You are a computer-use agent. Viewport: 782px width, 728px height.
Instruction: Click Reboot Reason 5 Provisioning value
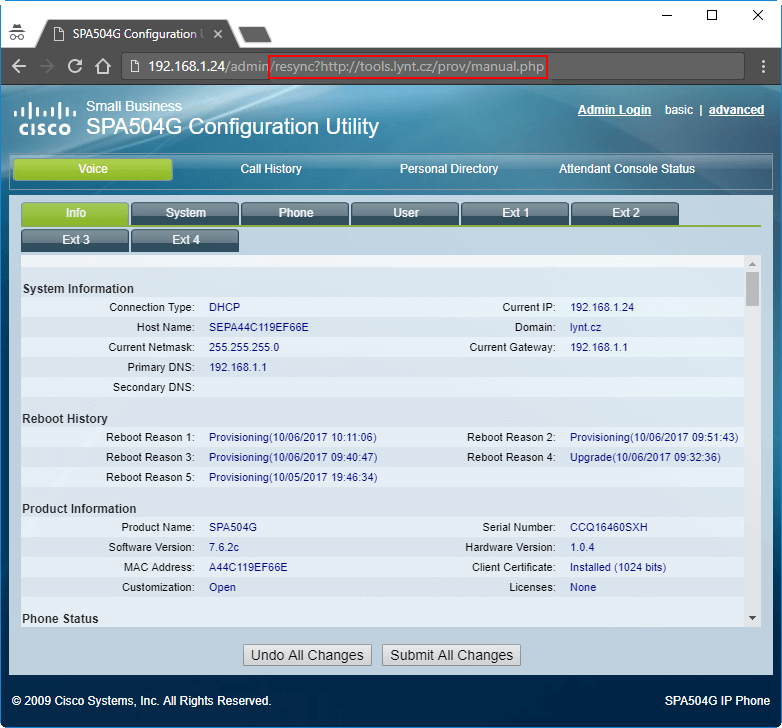click(x=293, y=477)
